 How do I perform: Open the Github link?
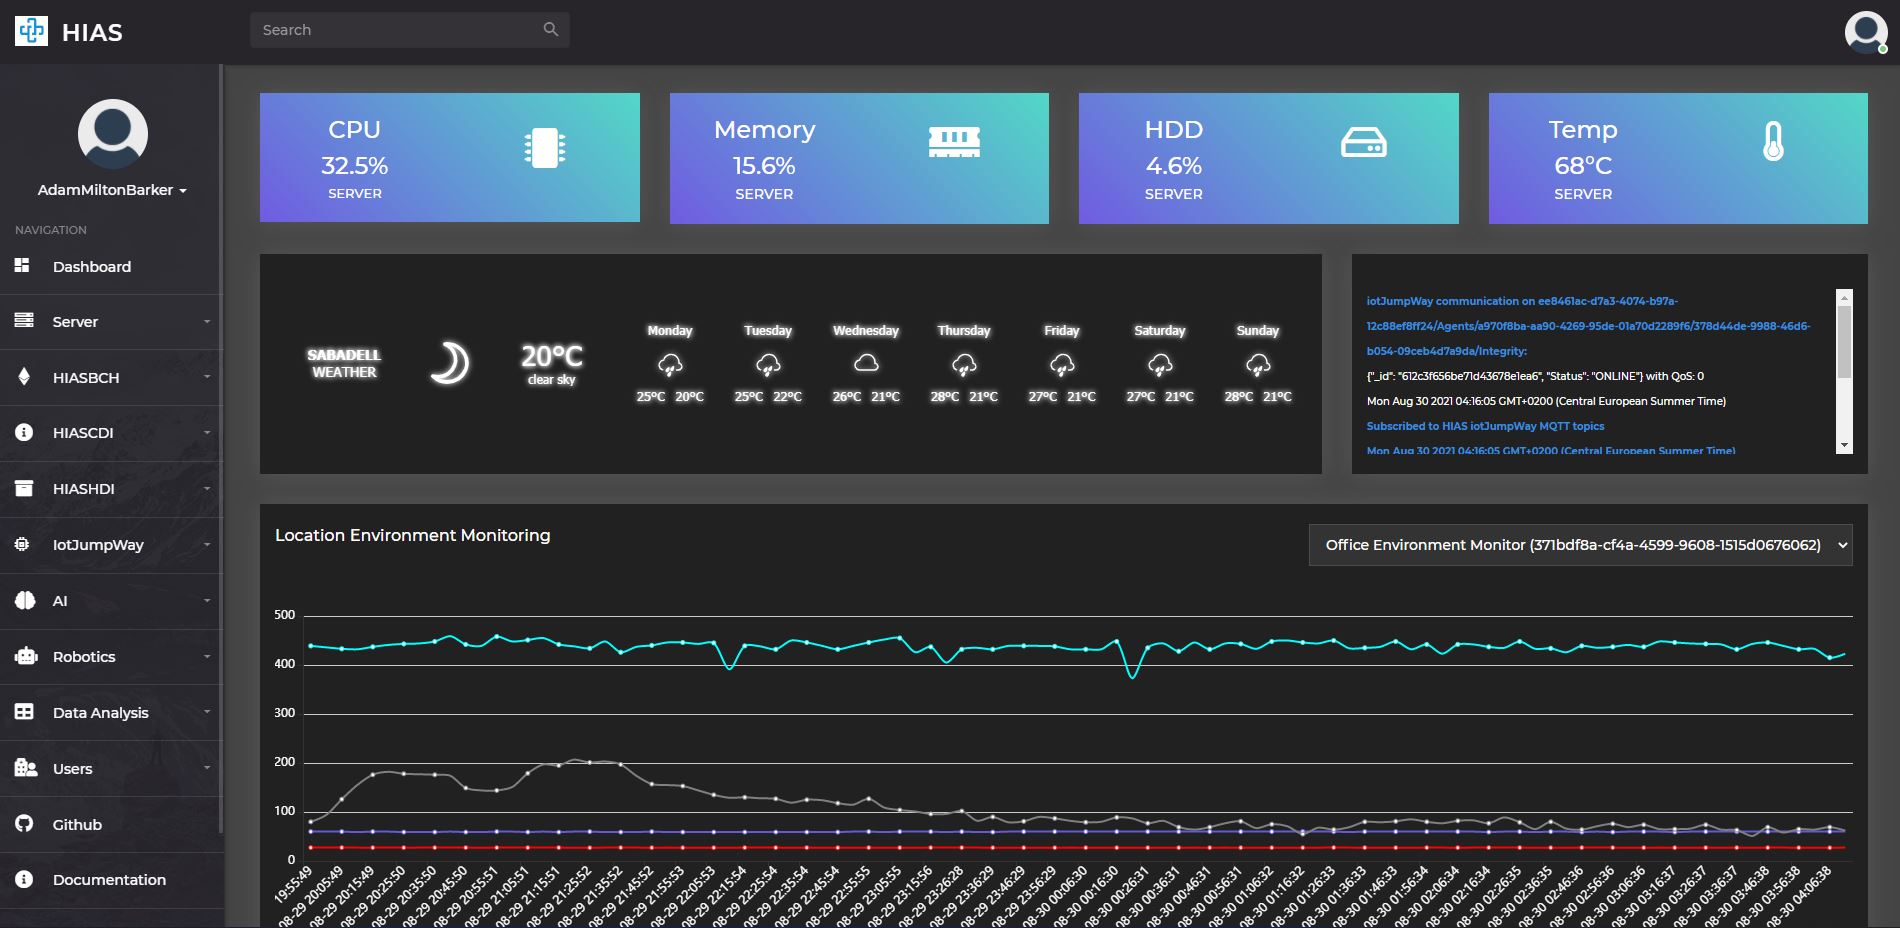pyautogui.click(x=110, y=825)
